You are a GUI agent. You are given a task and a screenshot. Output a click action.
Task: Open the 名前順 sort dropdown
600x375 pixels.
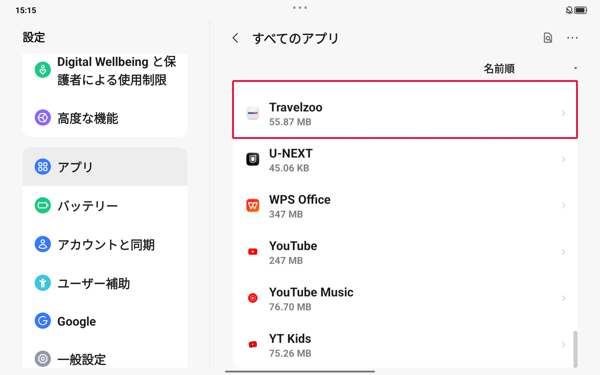pos(530,68)
